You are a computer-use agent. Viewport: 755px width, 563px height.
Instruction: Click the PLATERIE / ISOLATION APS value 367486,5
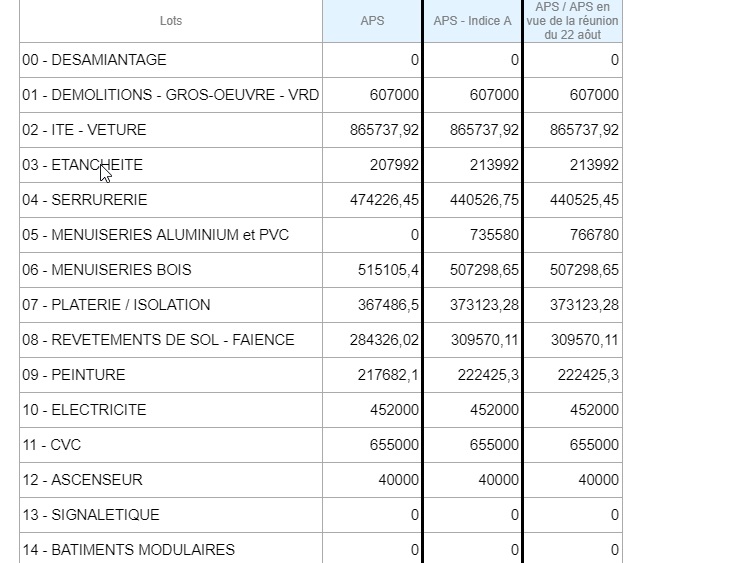pos(388,305)
